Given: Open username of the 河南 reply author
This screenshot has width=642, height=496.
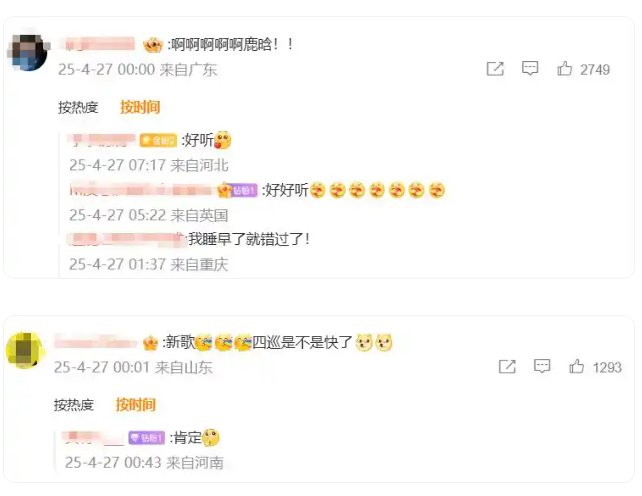Looking at the screenshot, I should click(92, 438).
